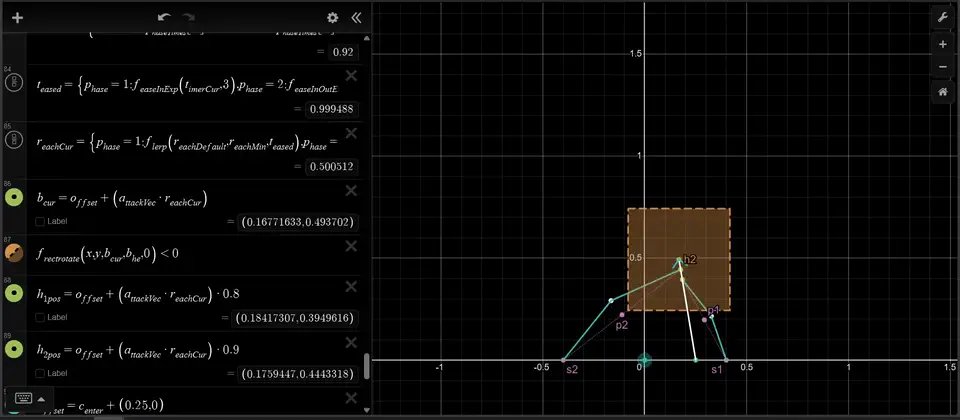Toggle the orange f_rectrotate inequality icon
This screenshot has width=960, height=420.
[13, 253]
